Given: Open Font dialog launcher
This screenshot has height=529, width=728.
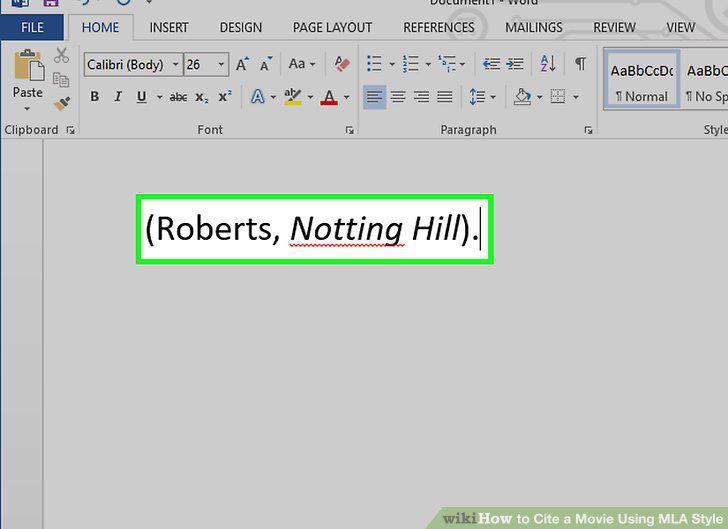Looking at the screenshot, I should click(x=350, y=131).
